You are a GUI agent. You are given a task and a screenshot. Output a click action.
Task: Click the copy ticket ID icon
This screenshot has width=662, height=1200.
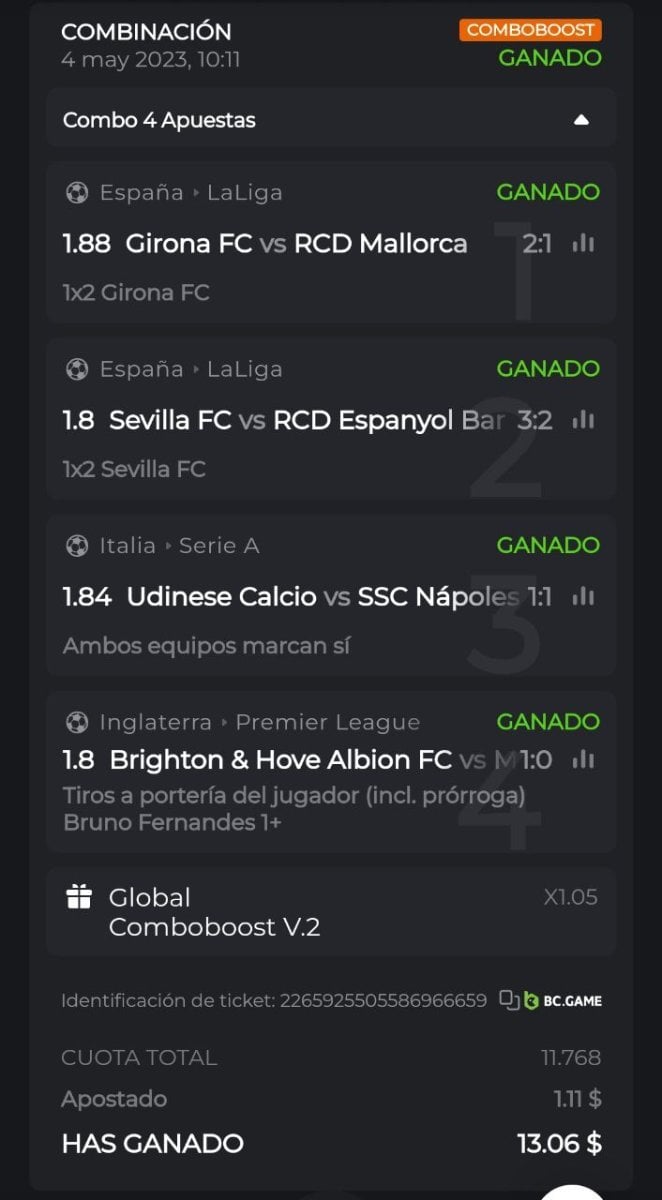pyautogui.click(x=509, y=1000)
